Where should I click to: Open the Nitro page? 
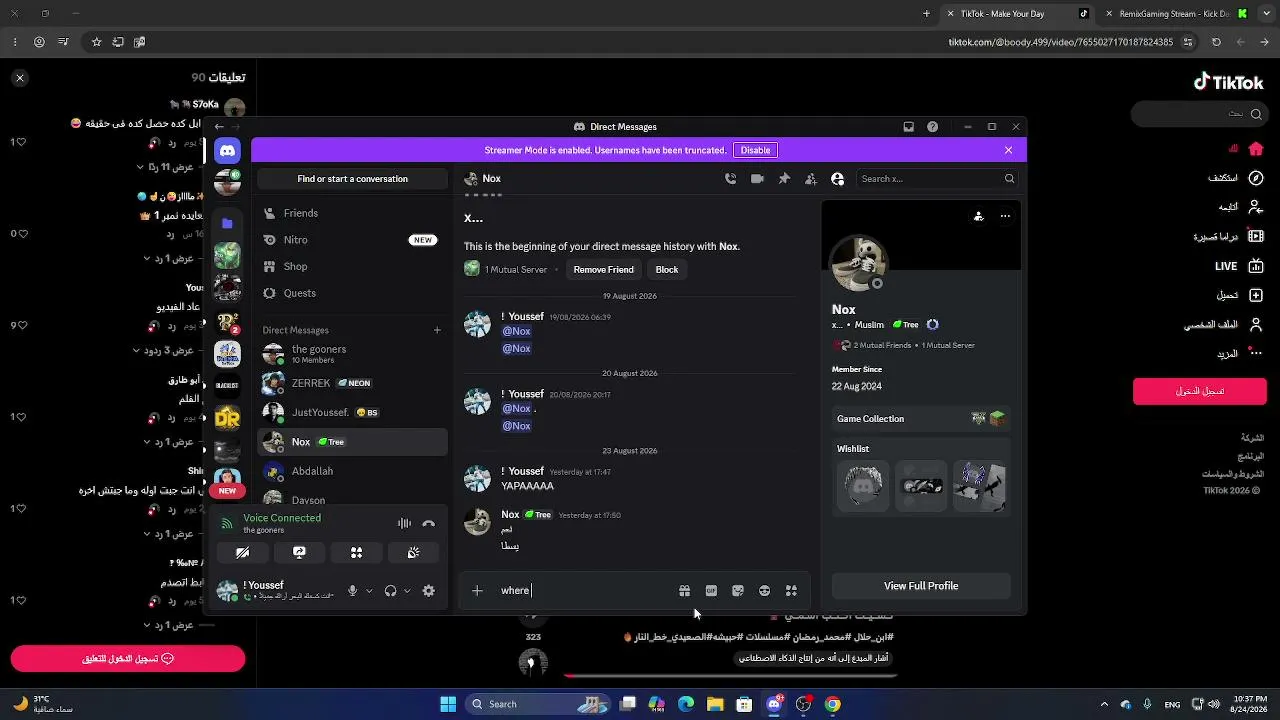352,240
